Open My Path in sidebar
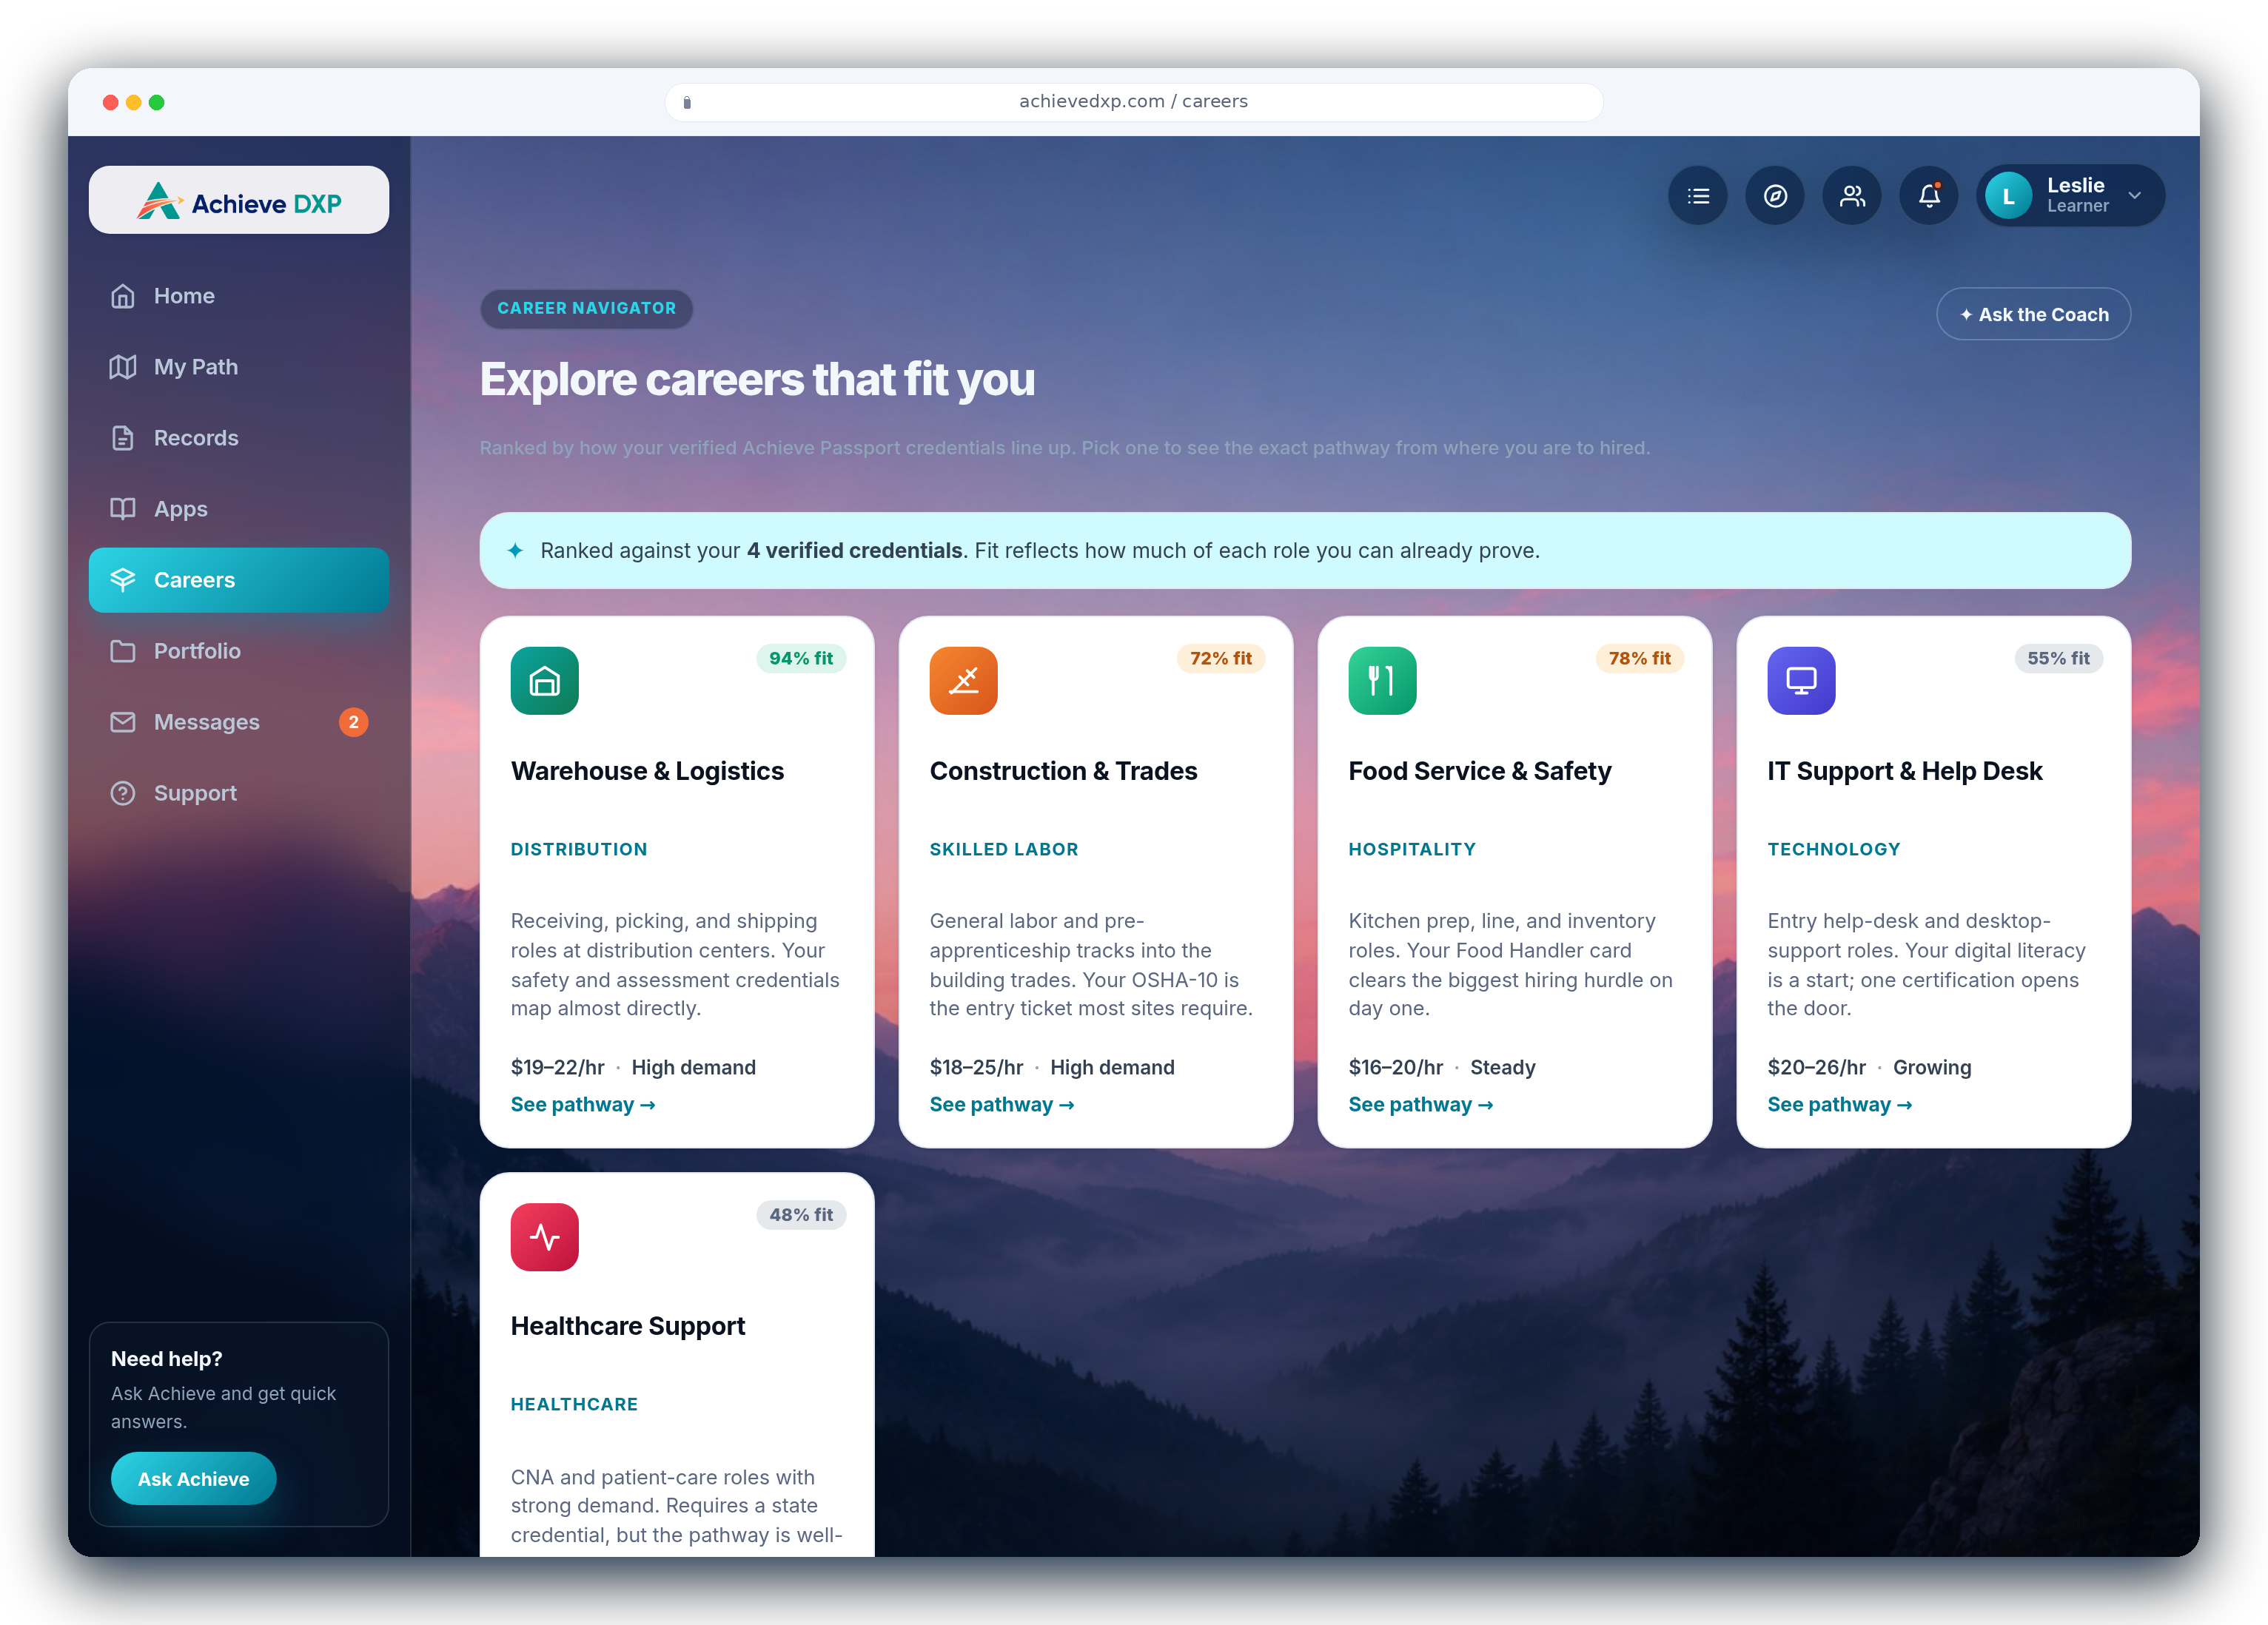Image resolution: width=2268 pixels, height=1625 pixels. click(x=238, y=367)
